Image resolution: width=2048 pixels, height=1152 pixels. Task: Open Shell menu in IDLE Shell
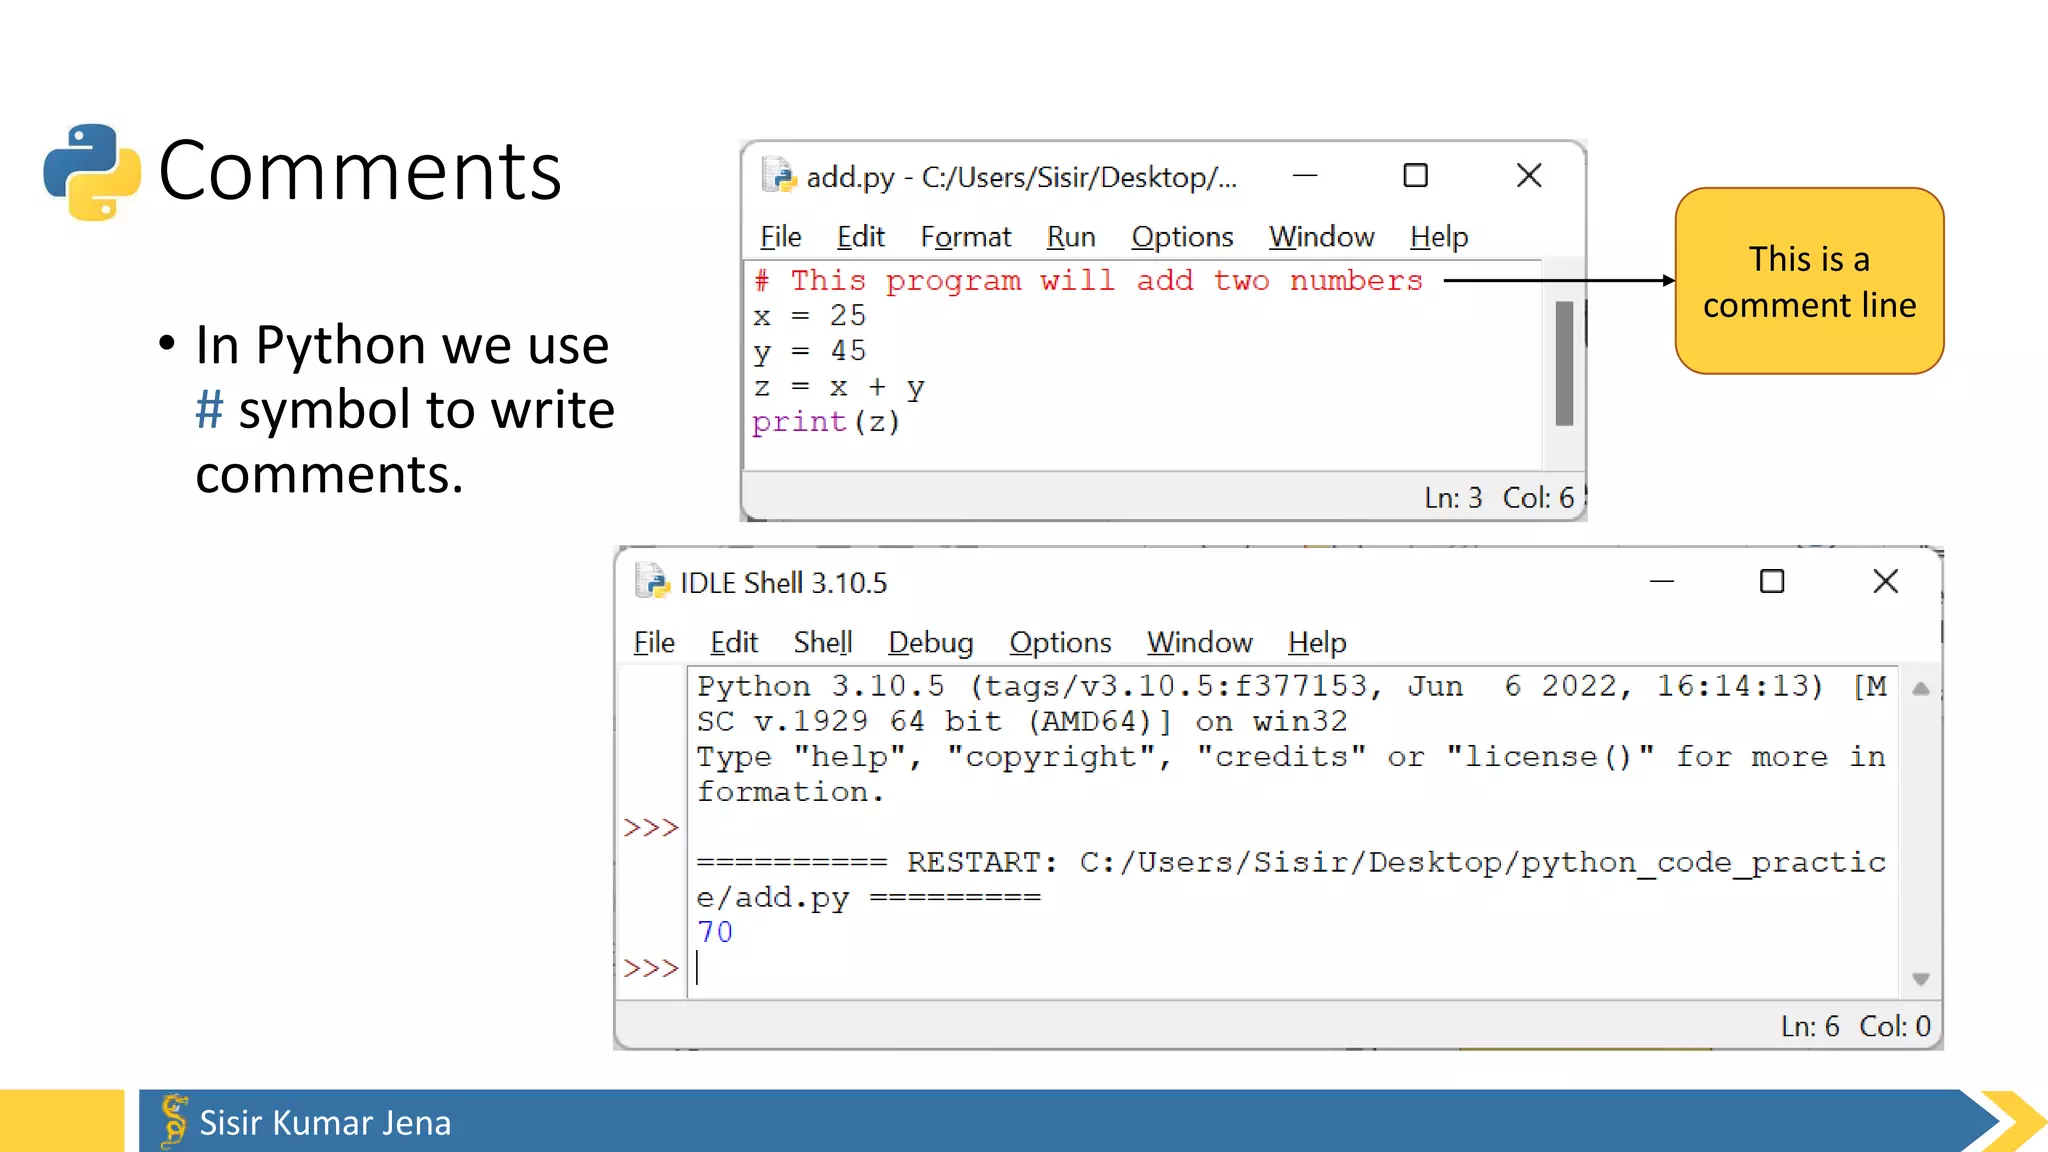coord(822,642)
